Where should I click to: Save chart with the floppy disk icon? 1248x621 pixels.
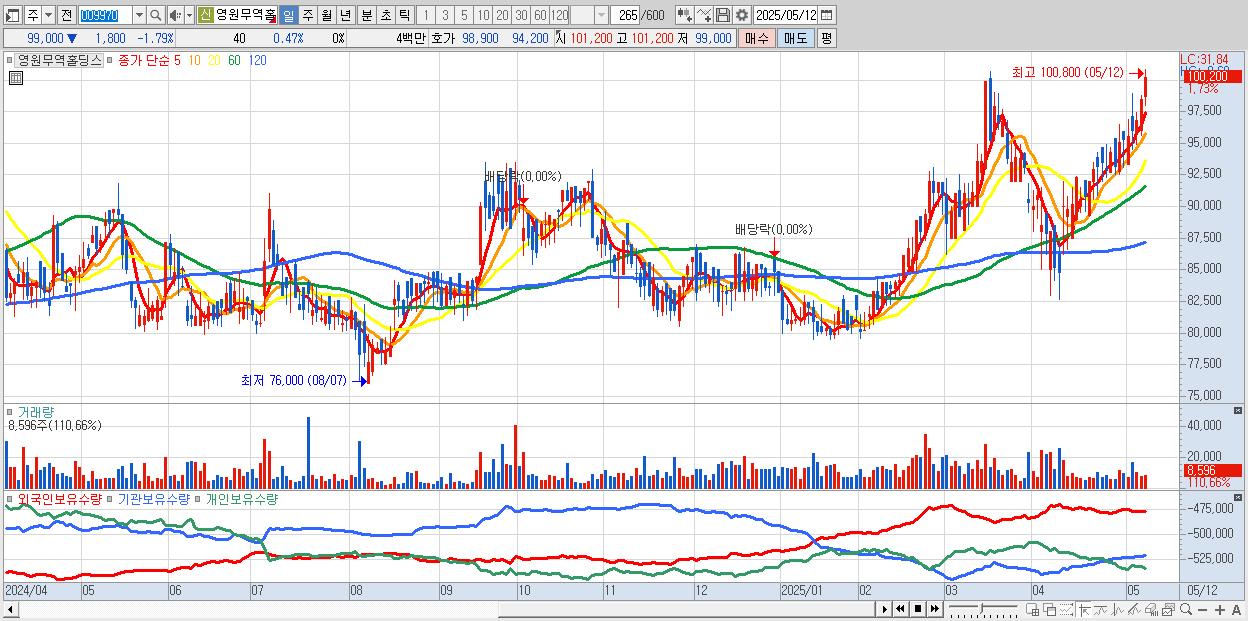(x=723, y=15)
